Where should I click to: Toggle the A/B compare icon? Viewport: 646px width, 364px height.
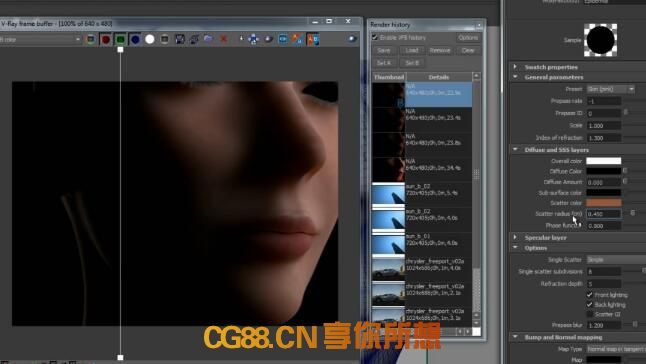point(312,39)
